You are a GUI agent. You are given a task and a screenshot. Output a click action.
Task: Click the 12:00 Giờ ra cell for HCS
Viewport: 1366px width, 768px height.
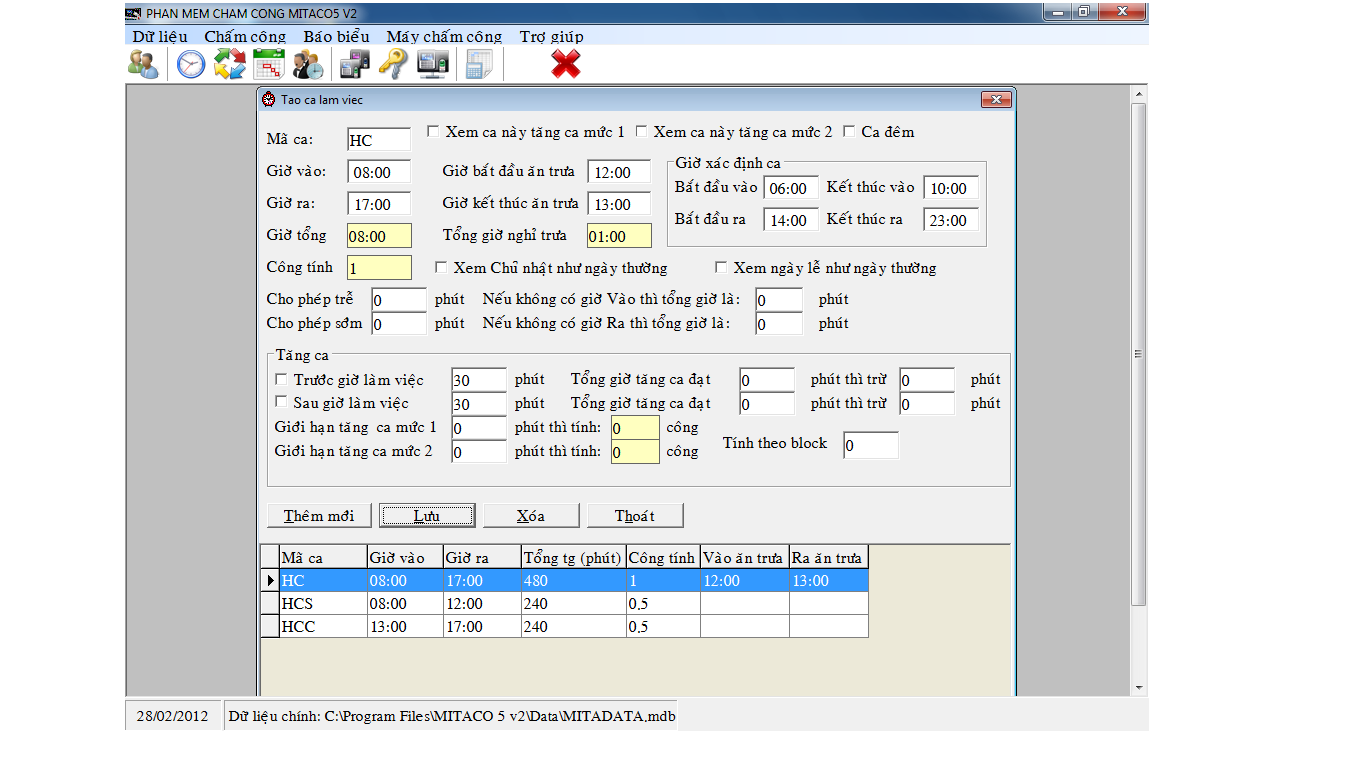(x=482, y=603)
